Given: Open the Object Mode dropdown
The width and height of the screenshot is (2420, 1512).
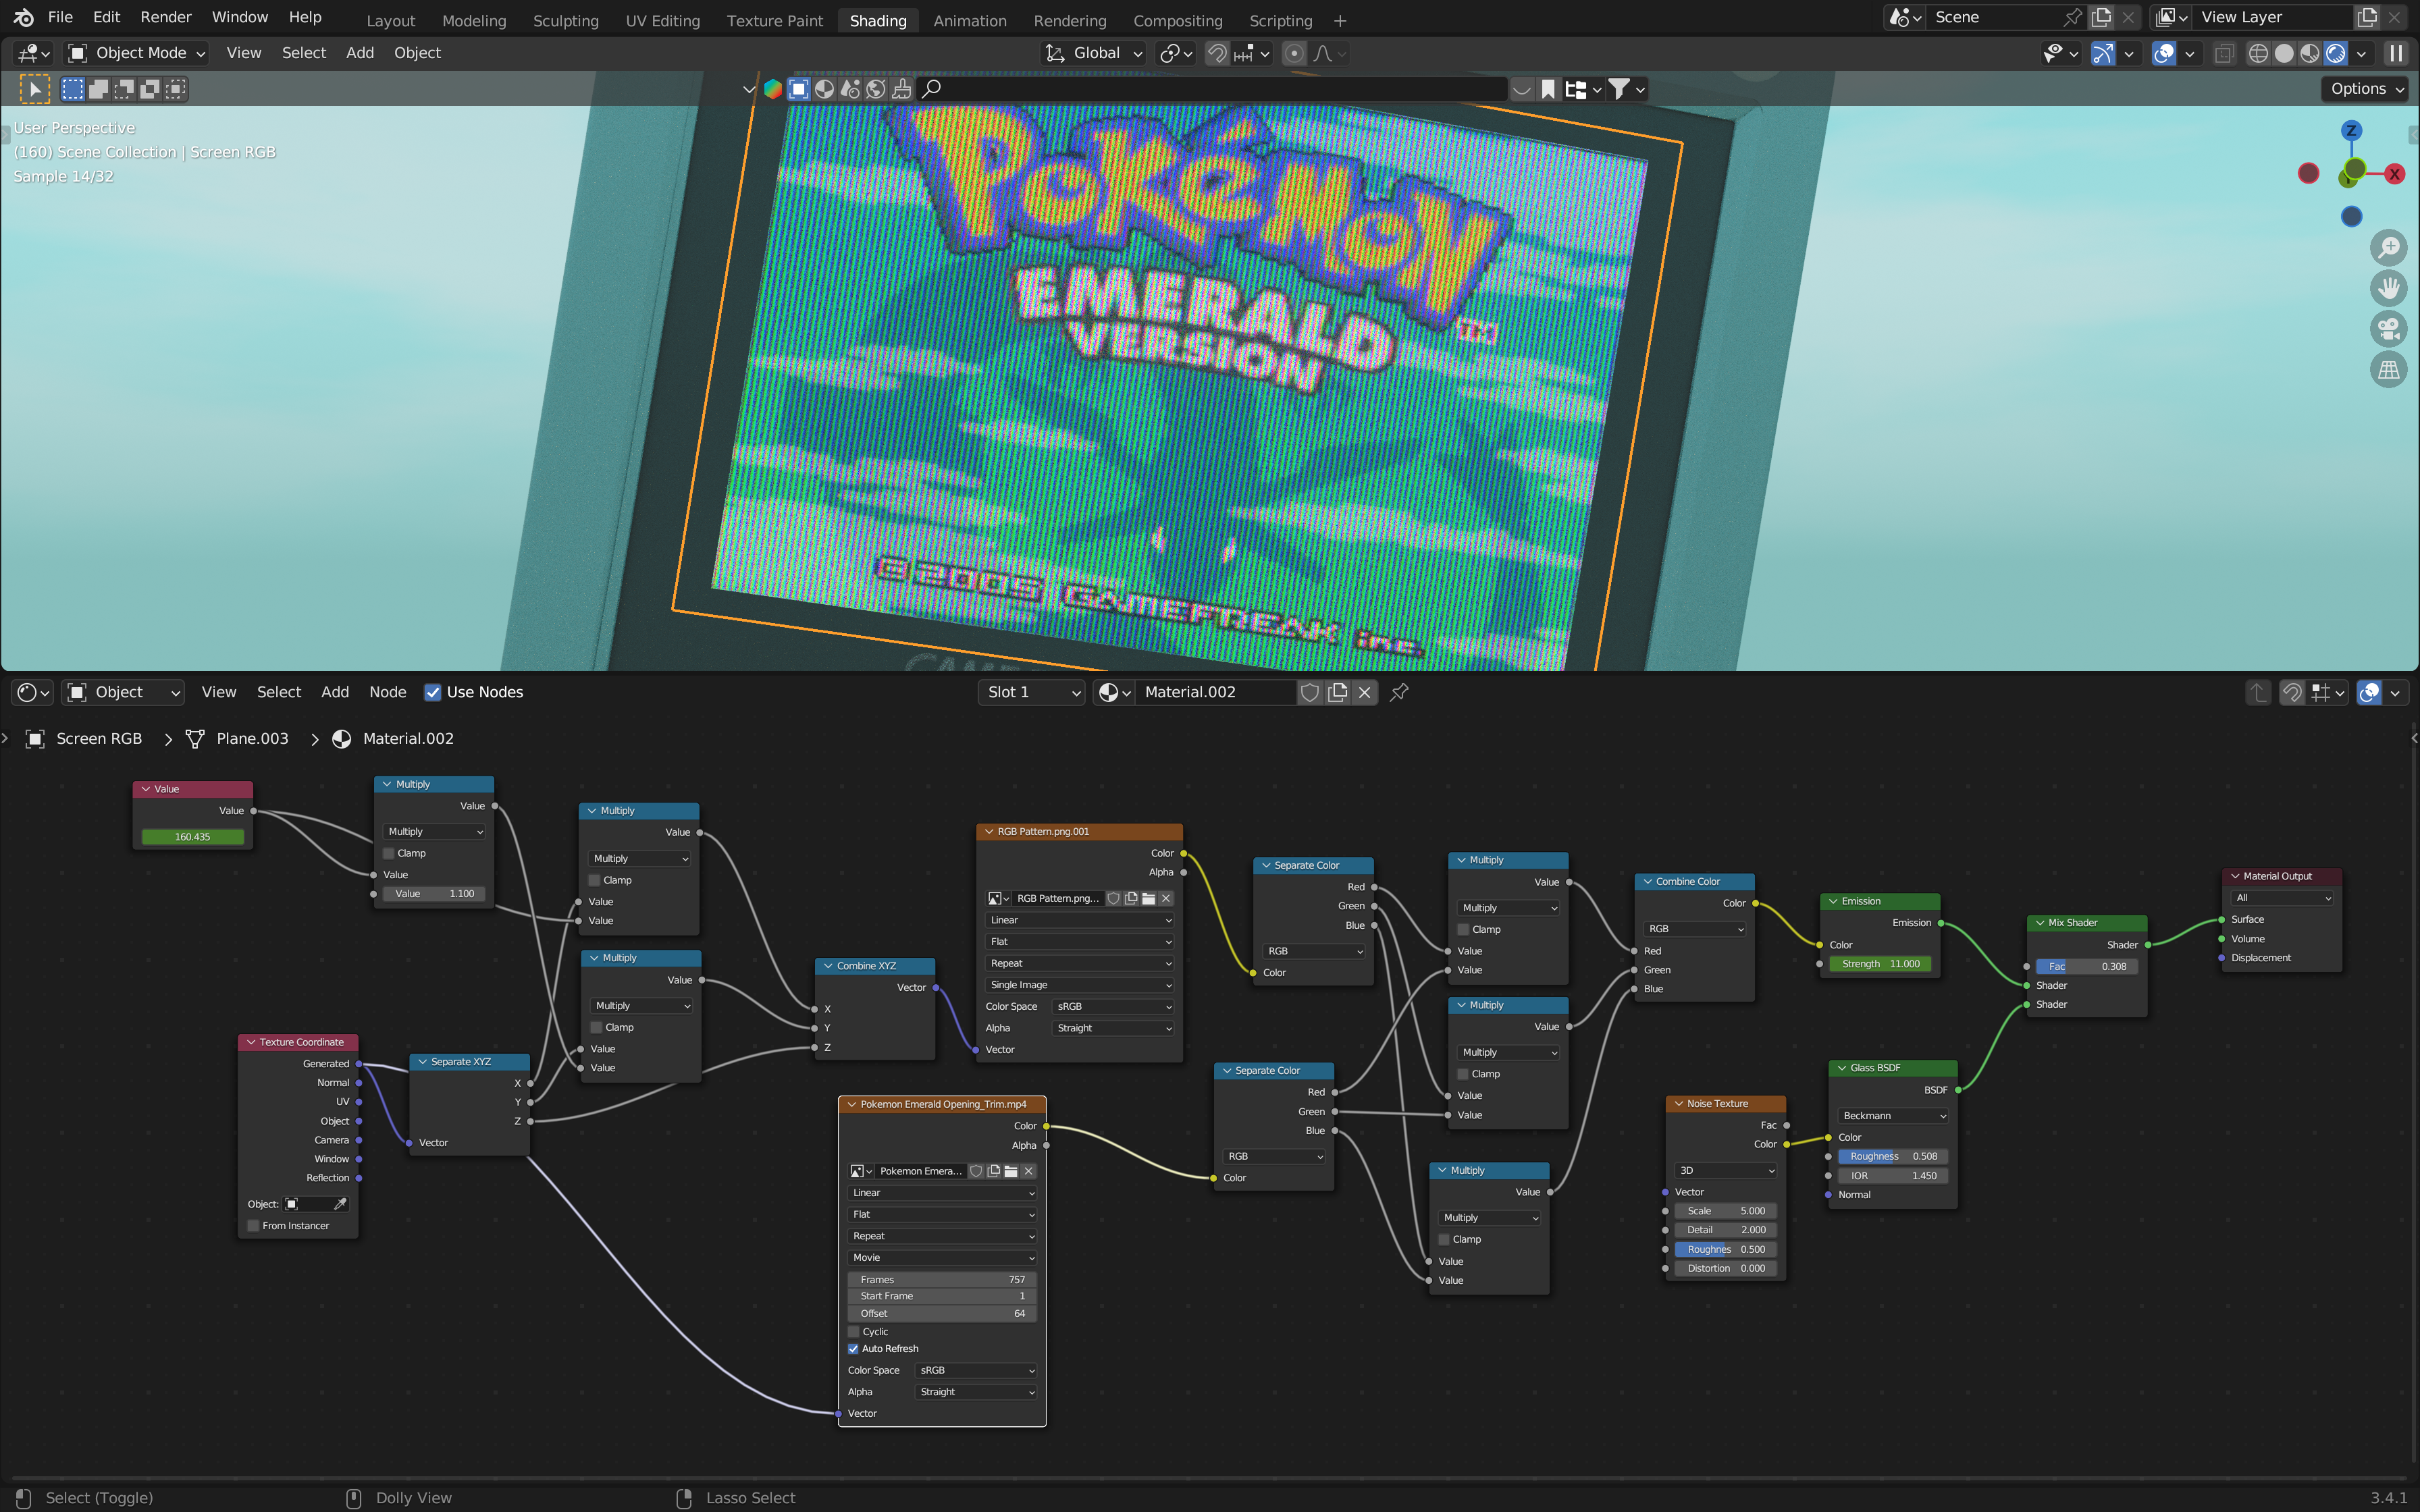Looking at the screenshot, I should (x=137, y=53).
